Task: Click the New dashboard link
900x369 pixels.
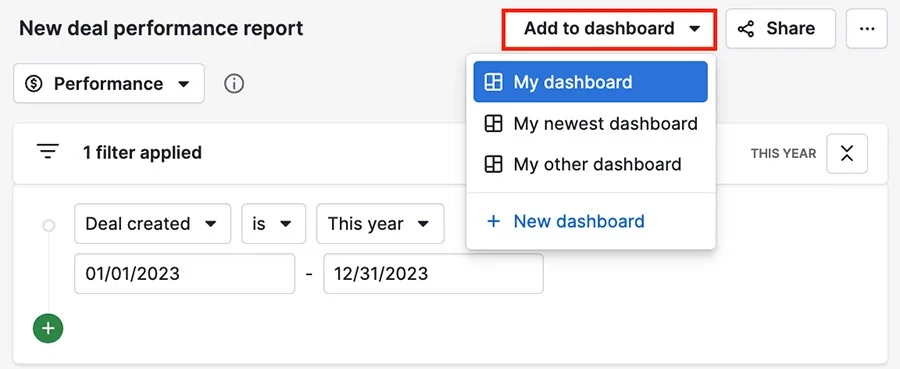Action: click(x=579, y=222)
